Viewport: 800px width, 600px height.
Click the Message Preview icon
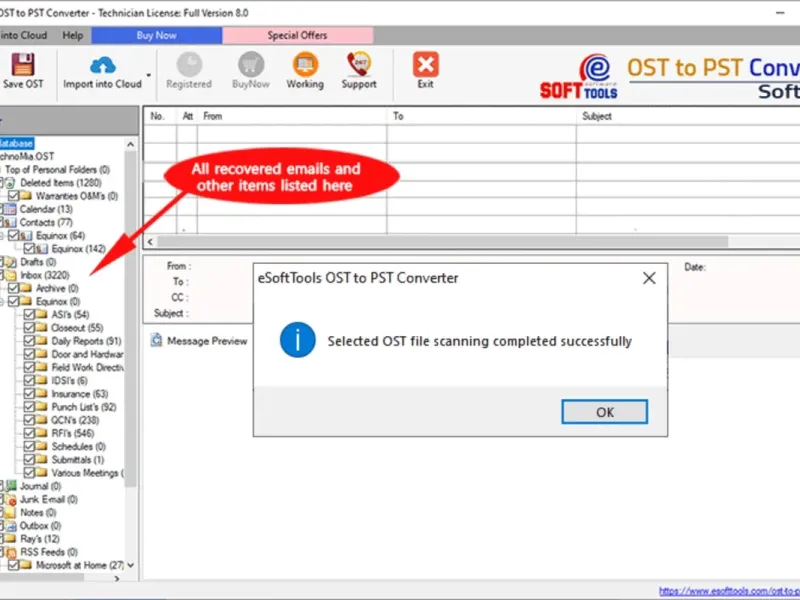point(156,340)
